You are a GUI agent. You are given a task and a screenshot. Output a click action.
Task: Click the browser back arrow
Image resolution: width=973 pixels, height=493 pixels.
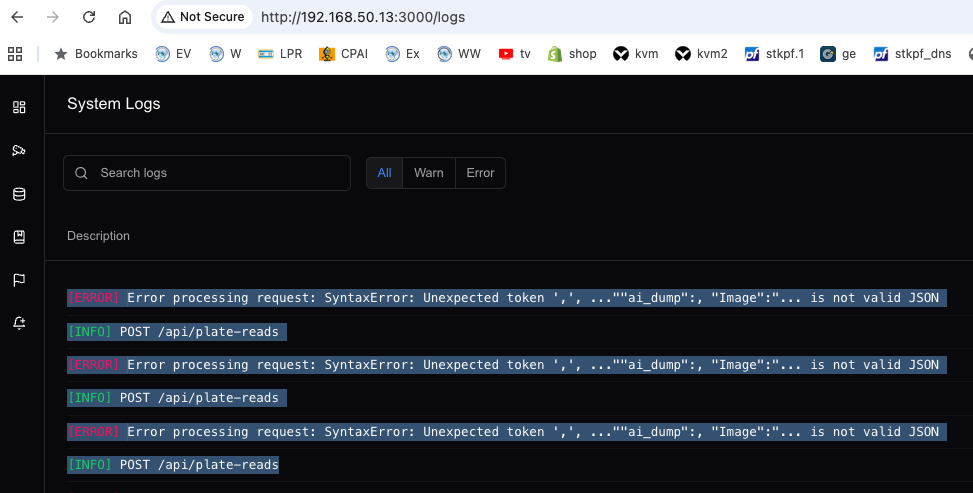tap(17, 17)
